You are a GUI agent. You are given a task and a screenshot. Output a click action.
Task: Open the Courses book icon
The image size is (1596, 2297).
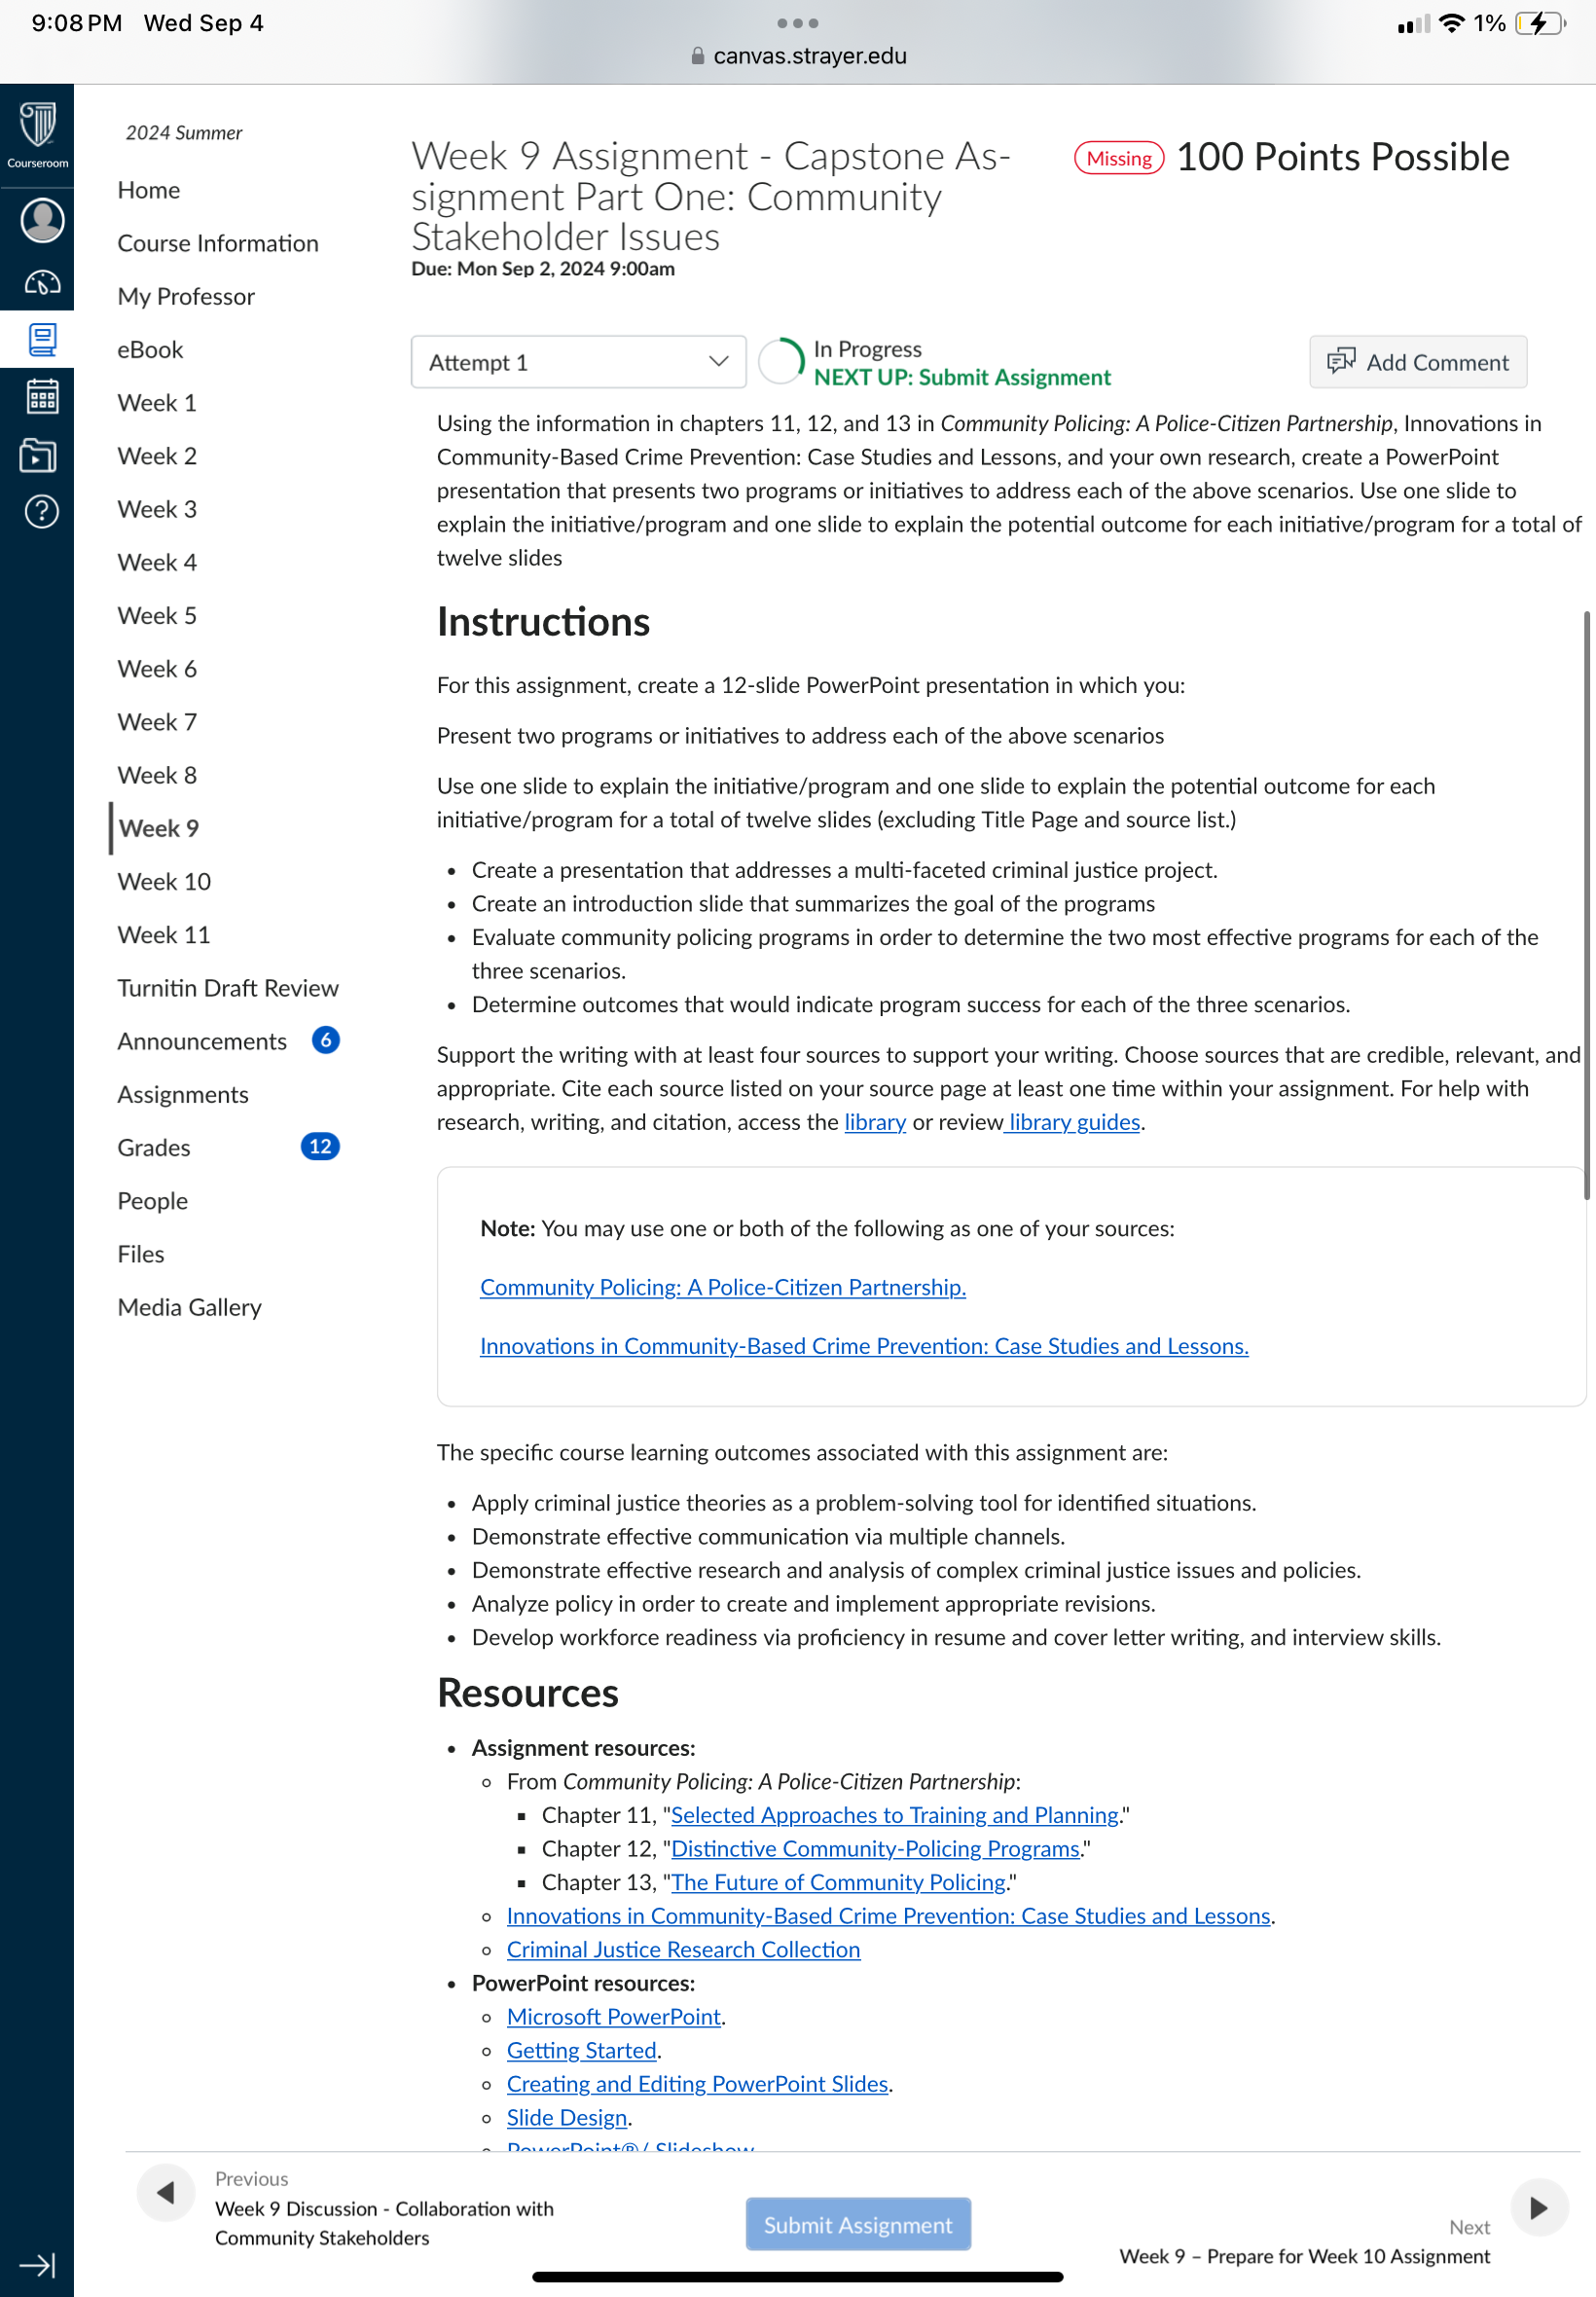pos(42,340)
